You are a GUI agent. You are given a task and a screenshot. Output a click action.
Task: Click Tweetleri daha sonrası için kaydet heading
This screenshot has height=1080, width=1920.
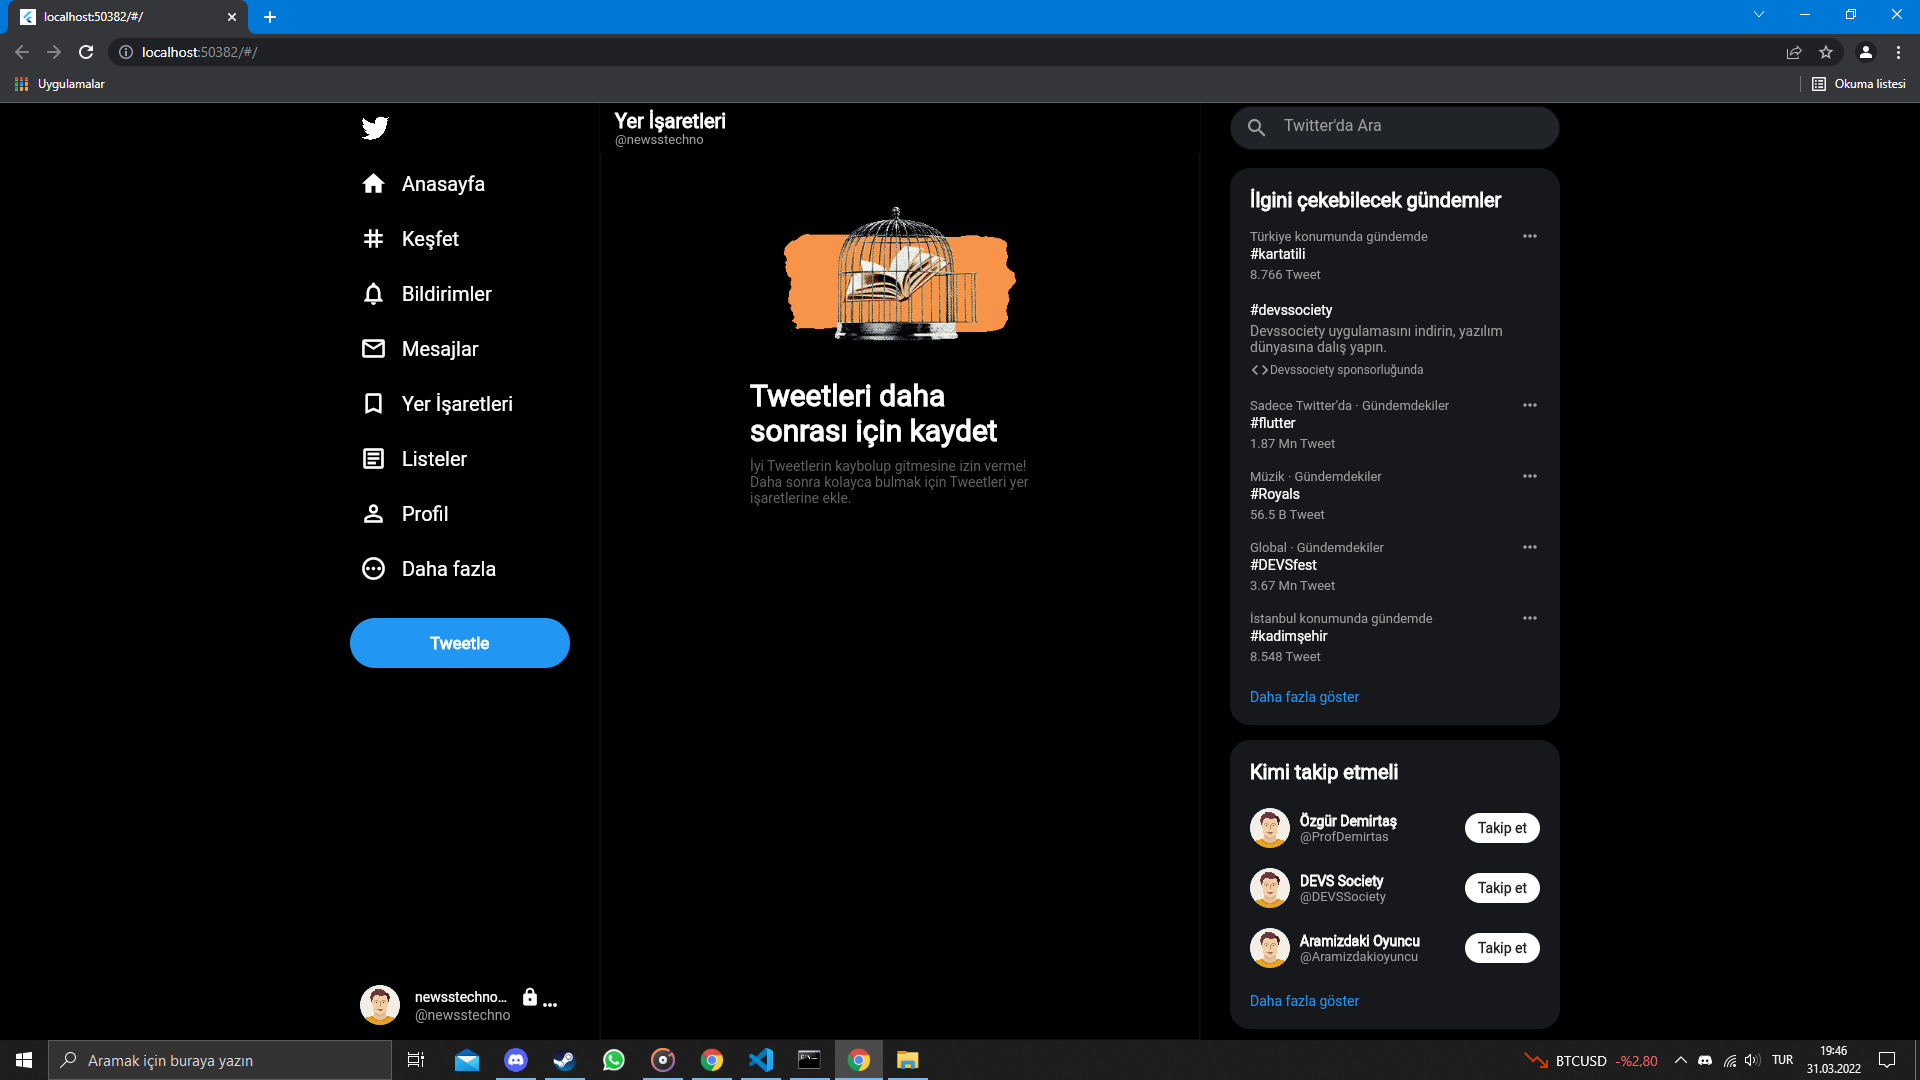pyautogui.click(x=873, y=413)
